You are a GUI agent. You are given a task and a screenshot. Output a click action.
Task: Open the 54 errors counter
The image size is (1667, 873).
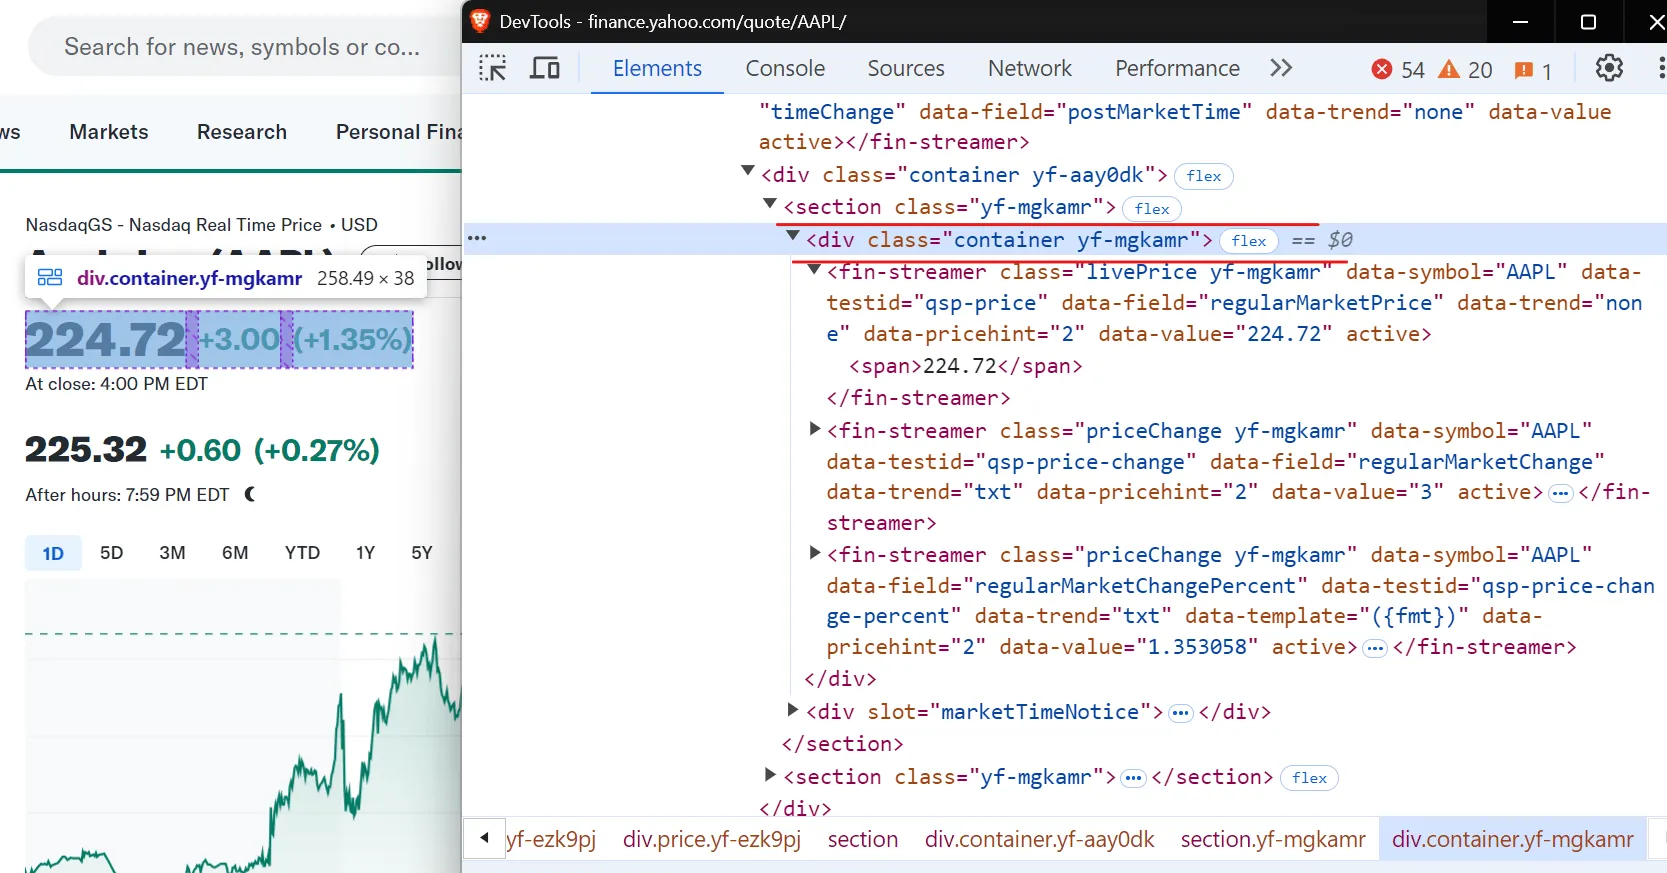pos(1398,69)
